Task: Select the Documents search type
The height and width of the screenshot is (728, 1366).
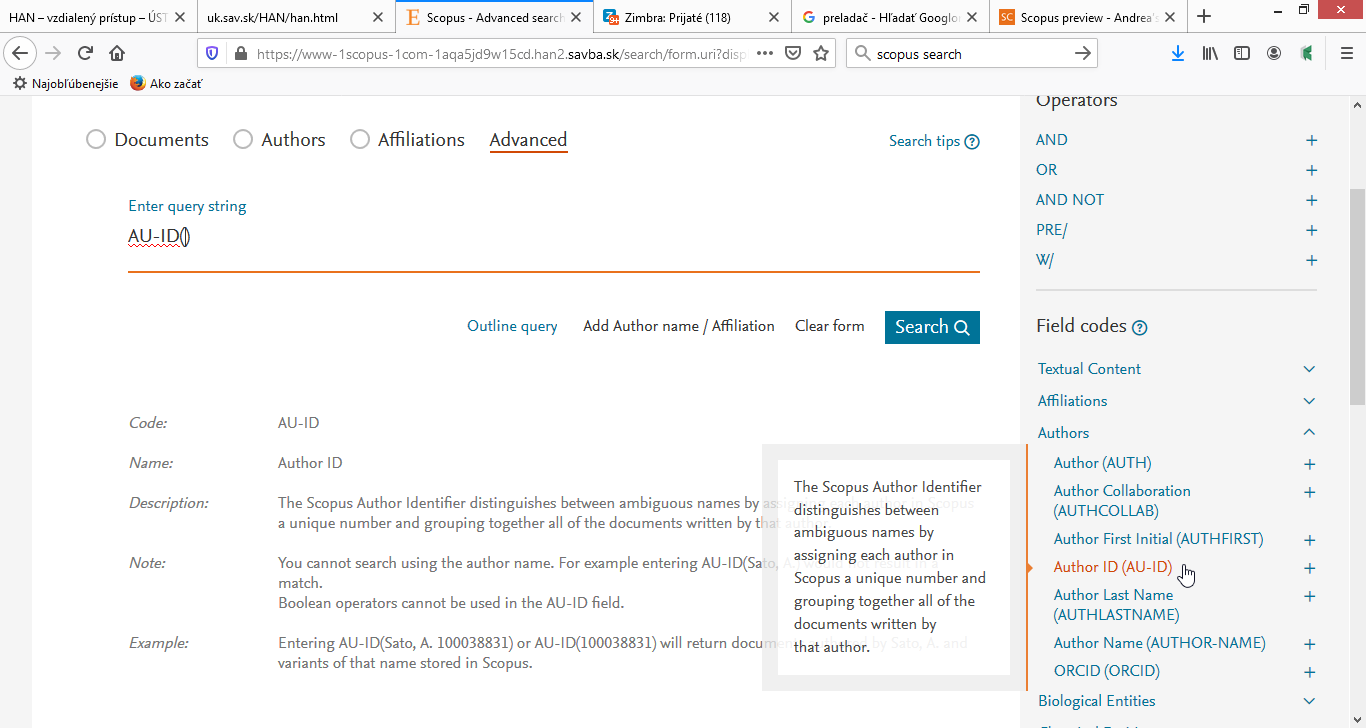Action: tap(96, 140)
